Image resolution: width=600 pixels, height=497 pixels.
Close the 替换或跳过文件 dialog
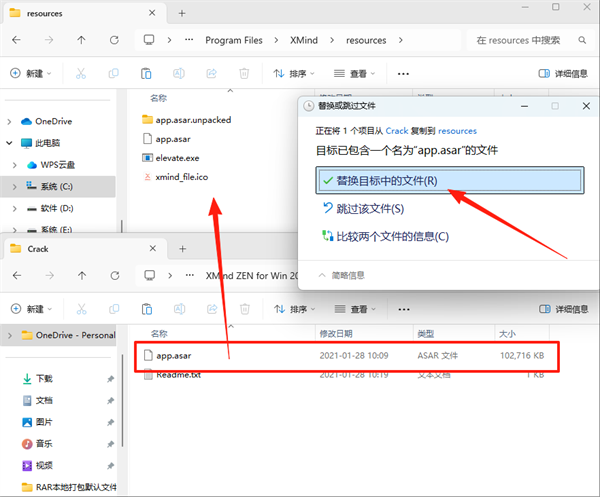click(x=586, y=106)
